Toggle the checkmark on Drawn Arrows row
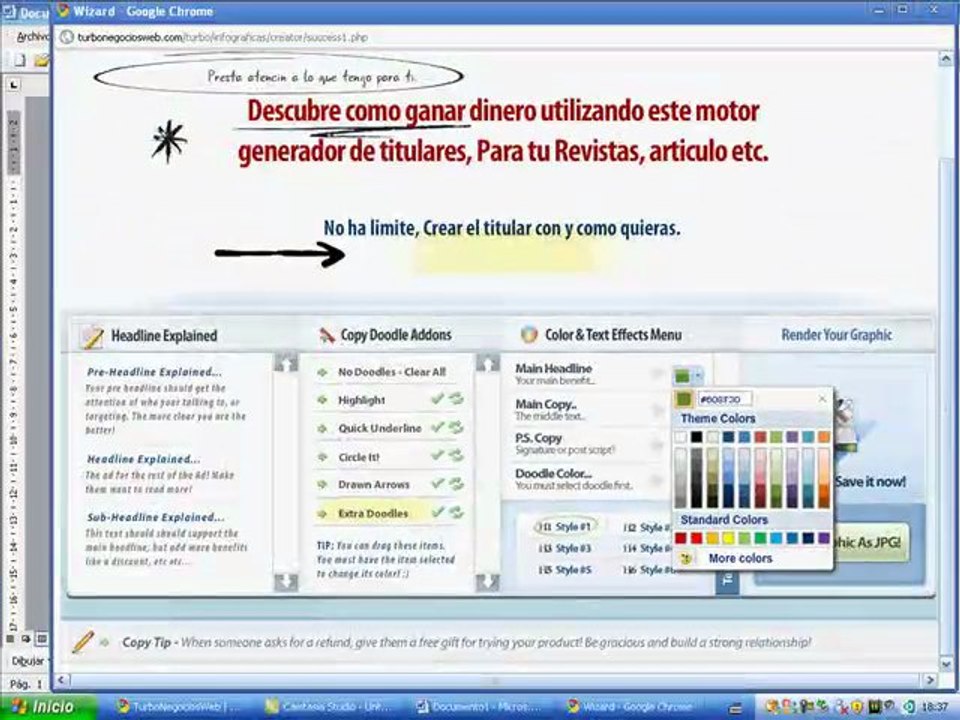The width and height of the screenshot is (960, 720). pyautogui.click(x=437, y=484)
